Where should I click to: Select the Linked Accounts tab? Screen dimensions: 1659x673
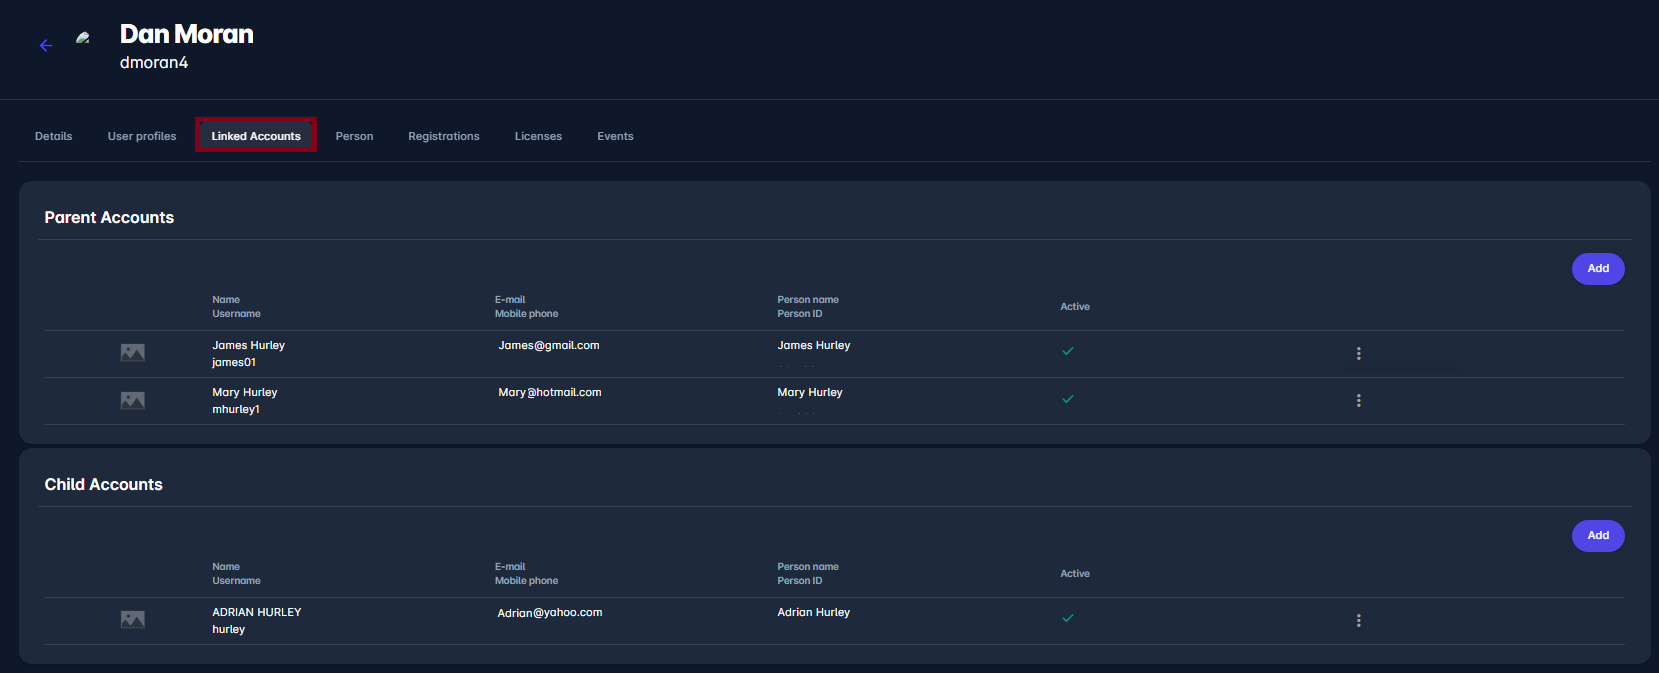[x=256, y=136]
